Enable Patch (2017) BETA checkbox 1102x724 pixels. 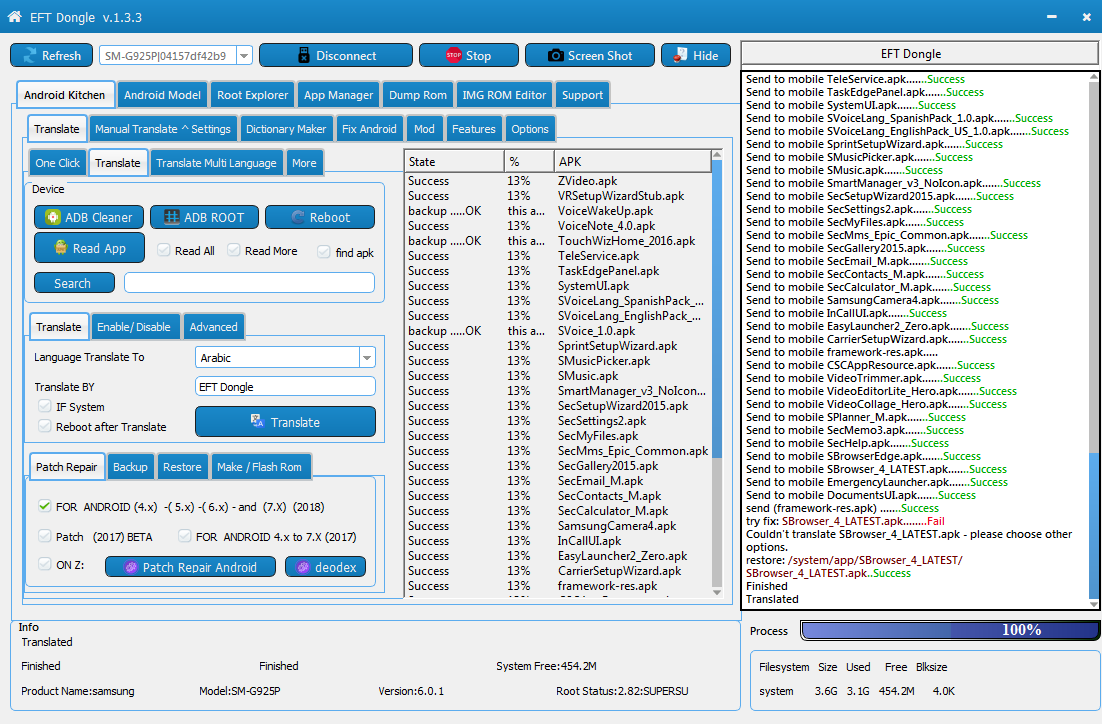[x=45, y=536]
